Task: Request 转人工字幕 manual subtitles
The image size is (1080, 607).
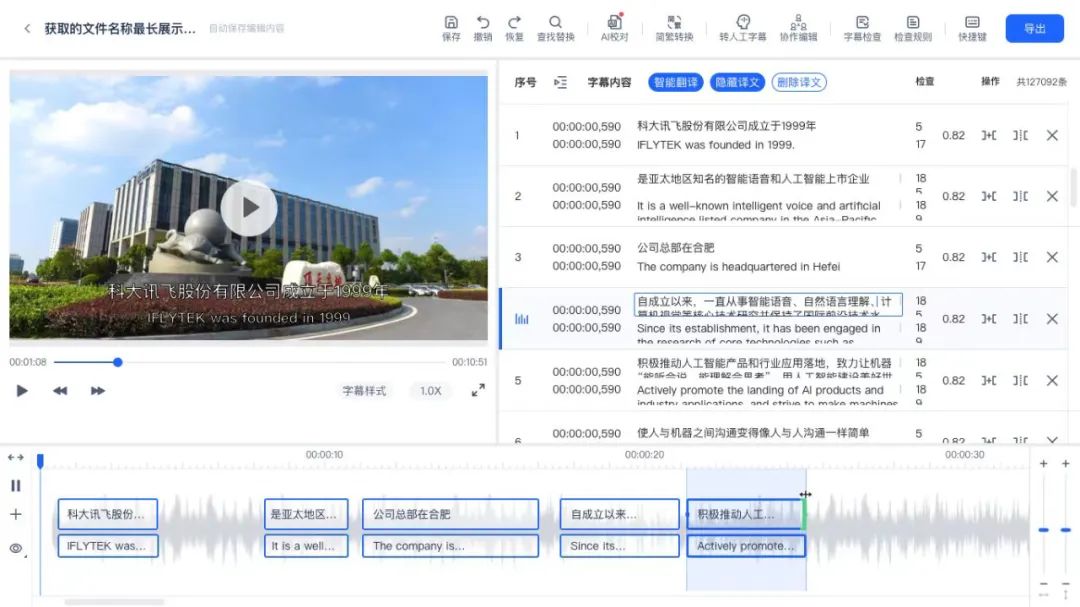Action: click(x=742, y=28)
